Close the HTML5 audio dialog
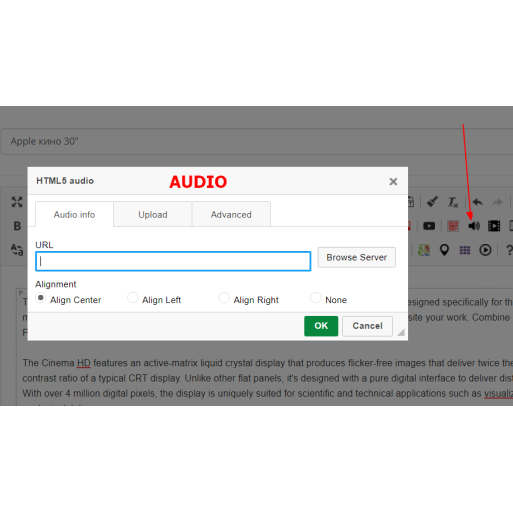 pyautogui.click(x=393, y=182)
